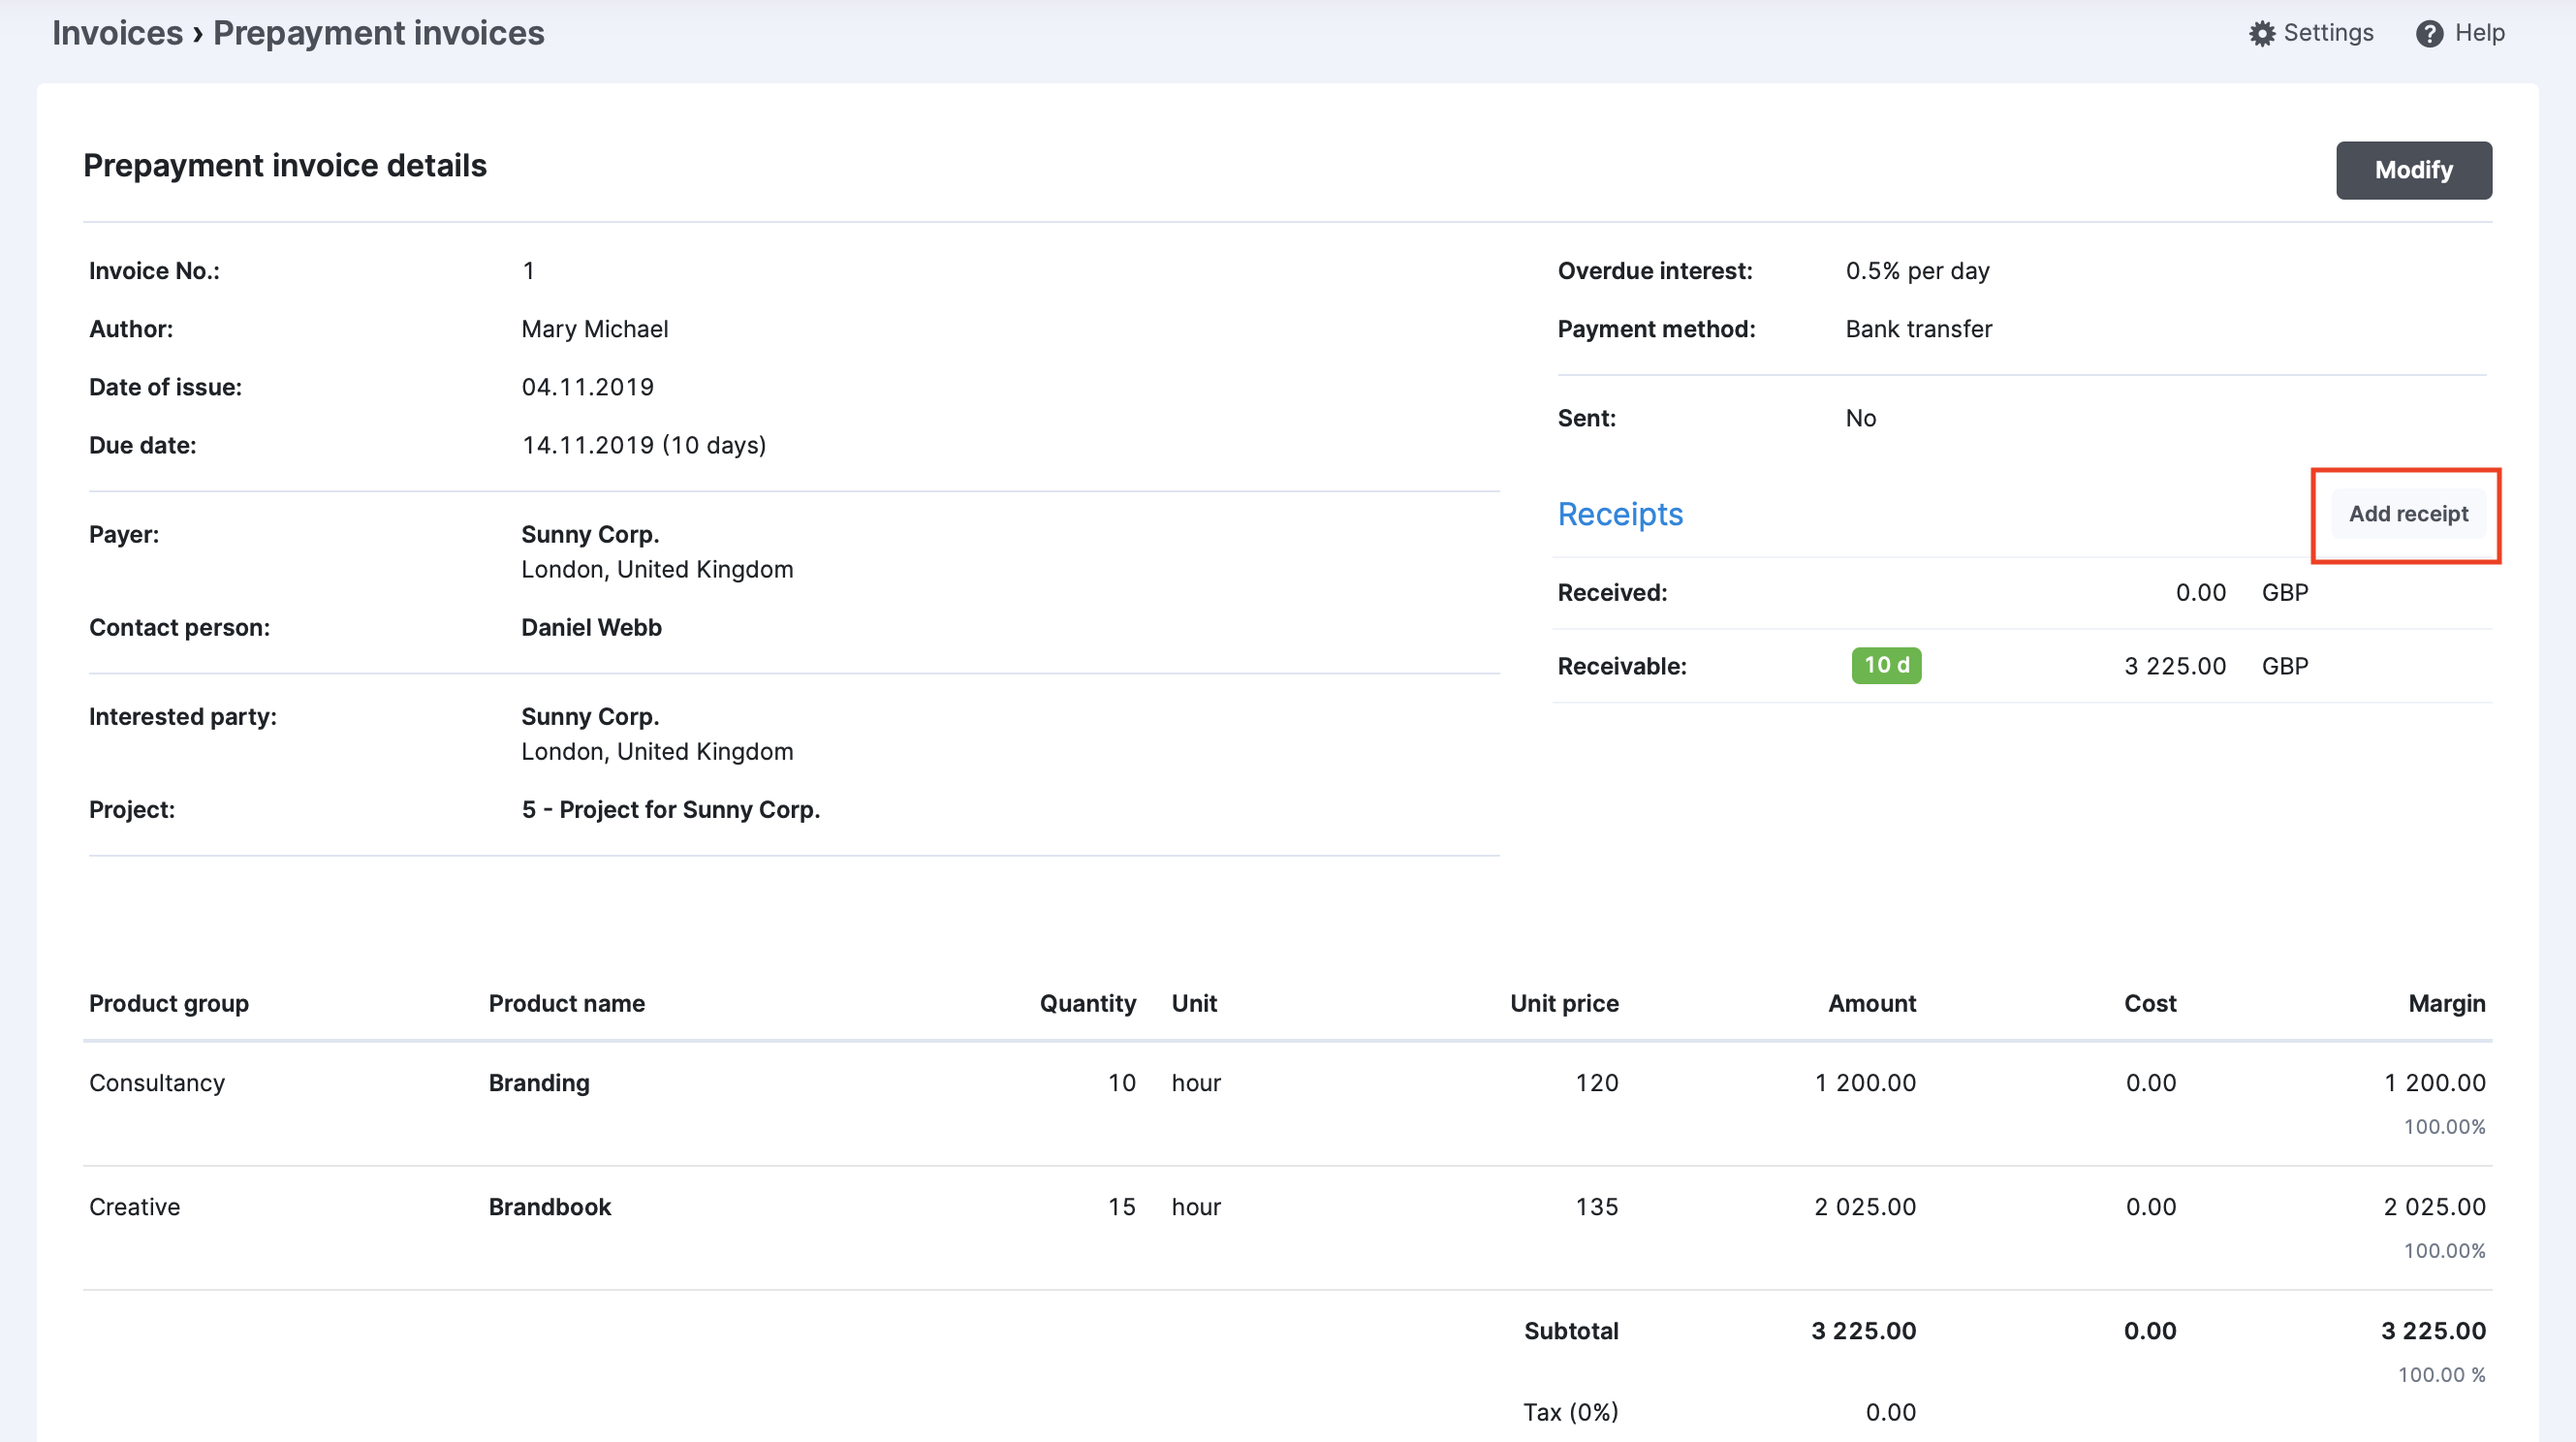Open the Settings link text

pos(2328,33)
